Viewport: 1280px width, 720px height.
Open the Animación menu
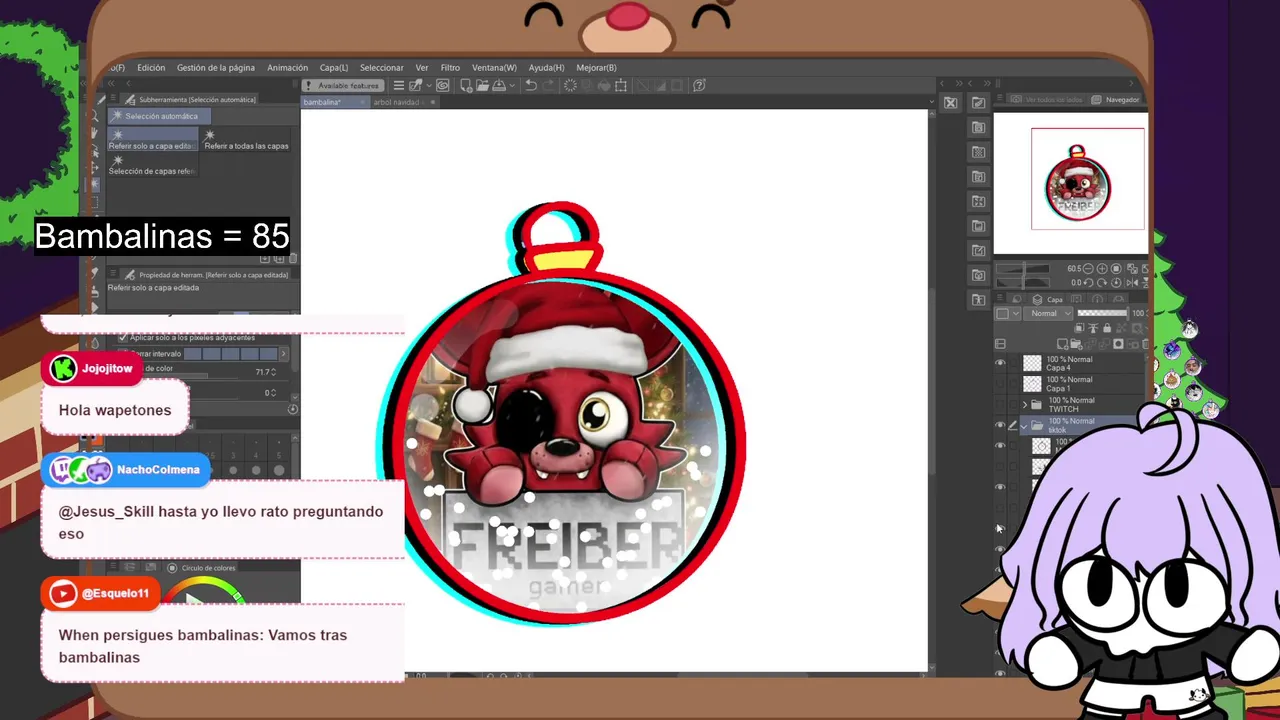[287, 68]
